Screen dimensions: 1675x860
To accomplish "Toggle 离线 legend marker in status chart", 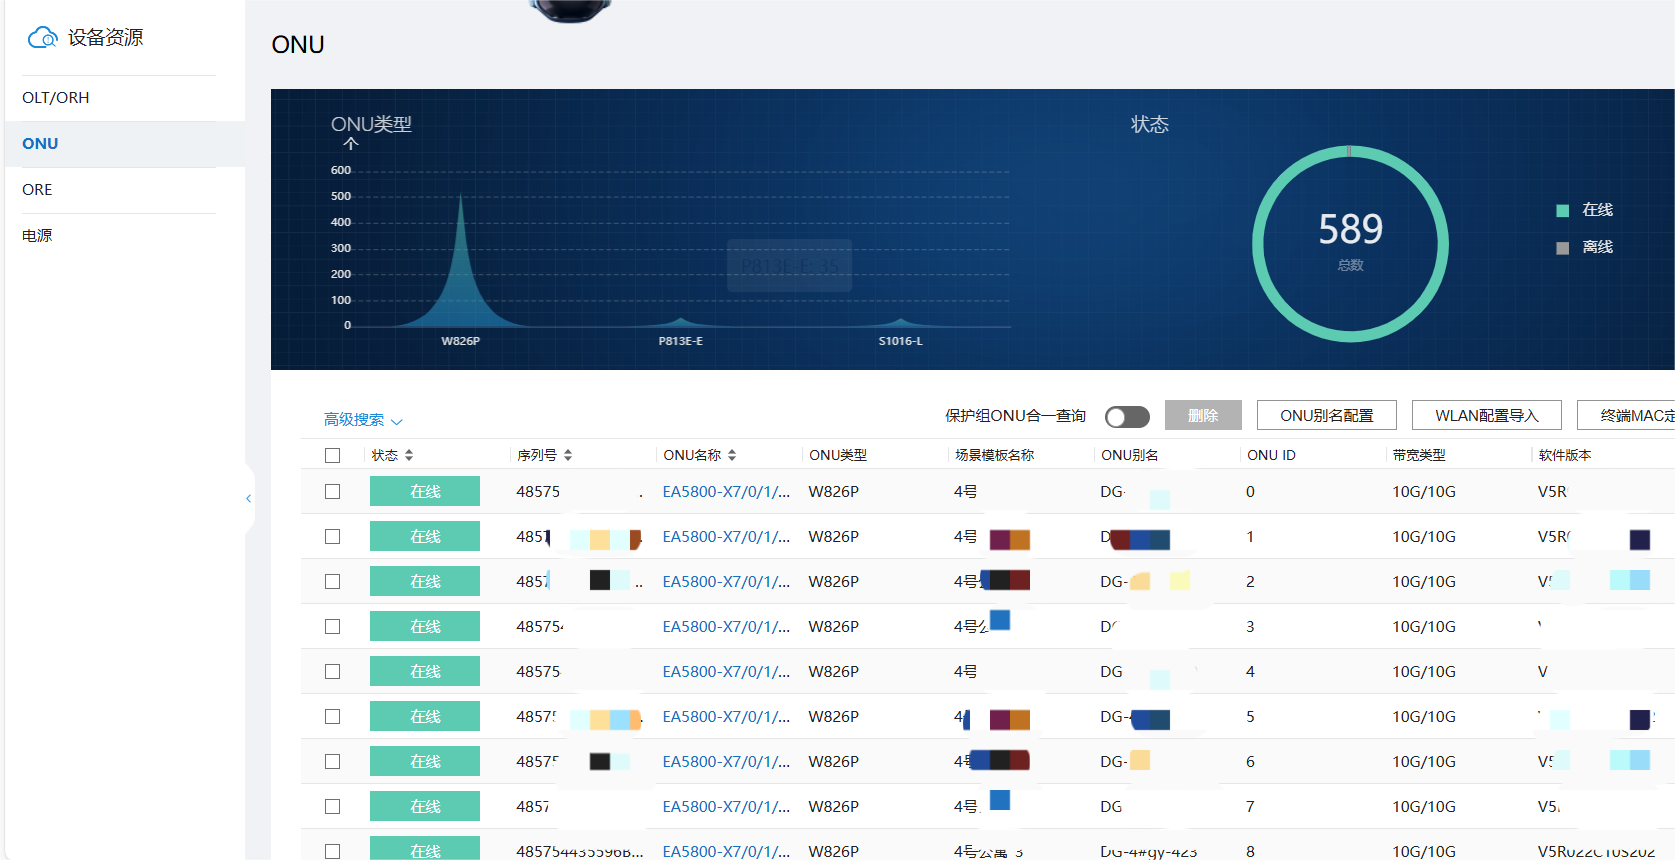I will coord(1562,248).
